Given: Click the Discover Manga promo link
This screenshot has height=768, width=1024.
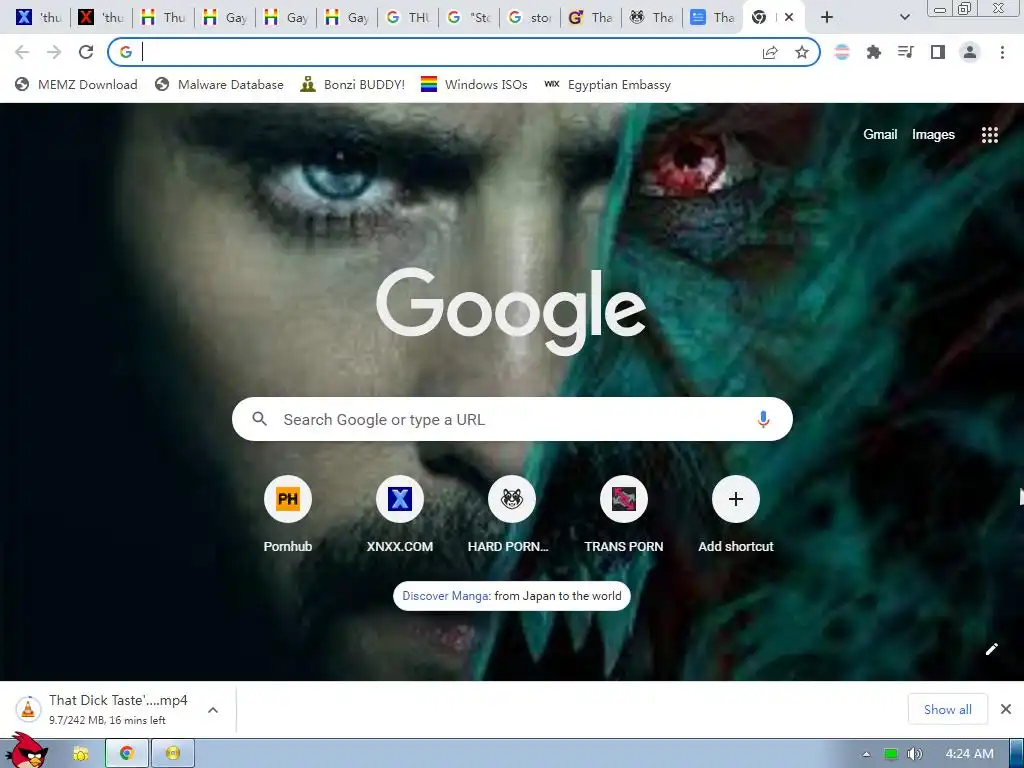Looking at the screenshot, I should (446, 596).
